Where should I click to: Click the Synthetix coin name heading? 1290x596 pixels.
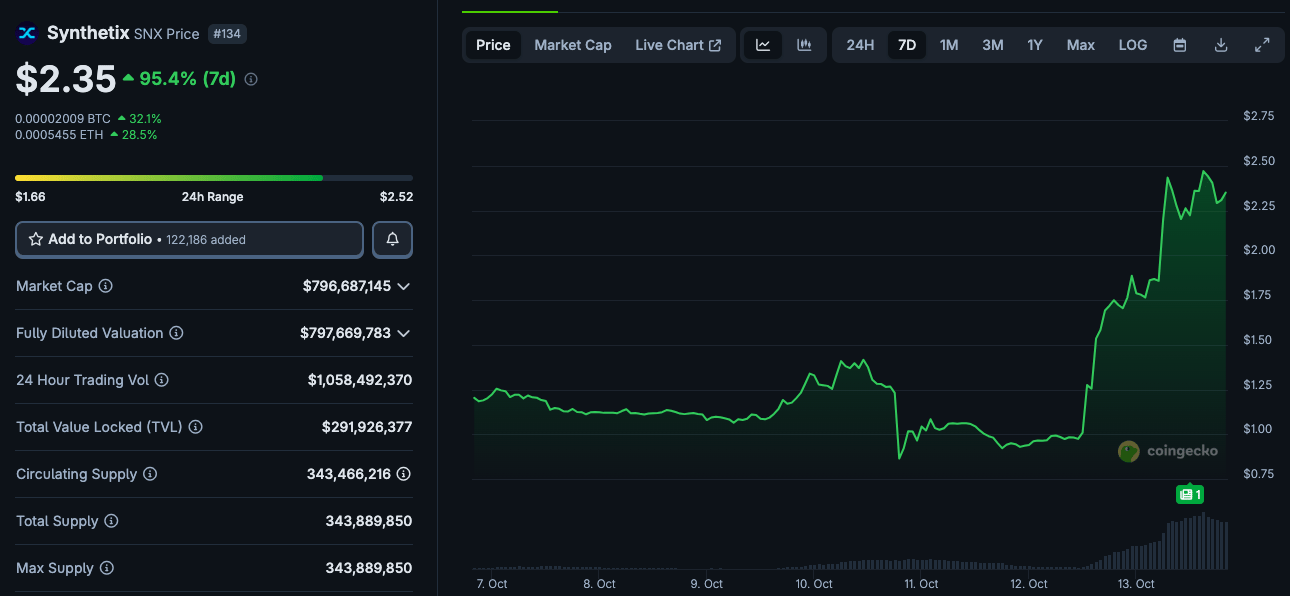pos(88,33)
